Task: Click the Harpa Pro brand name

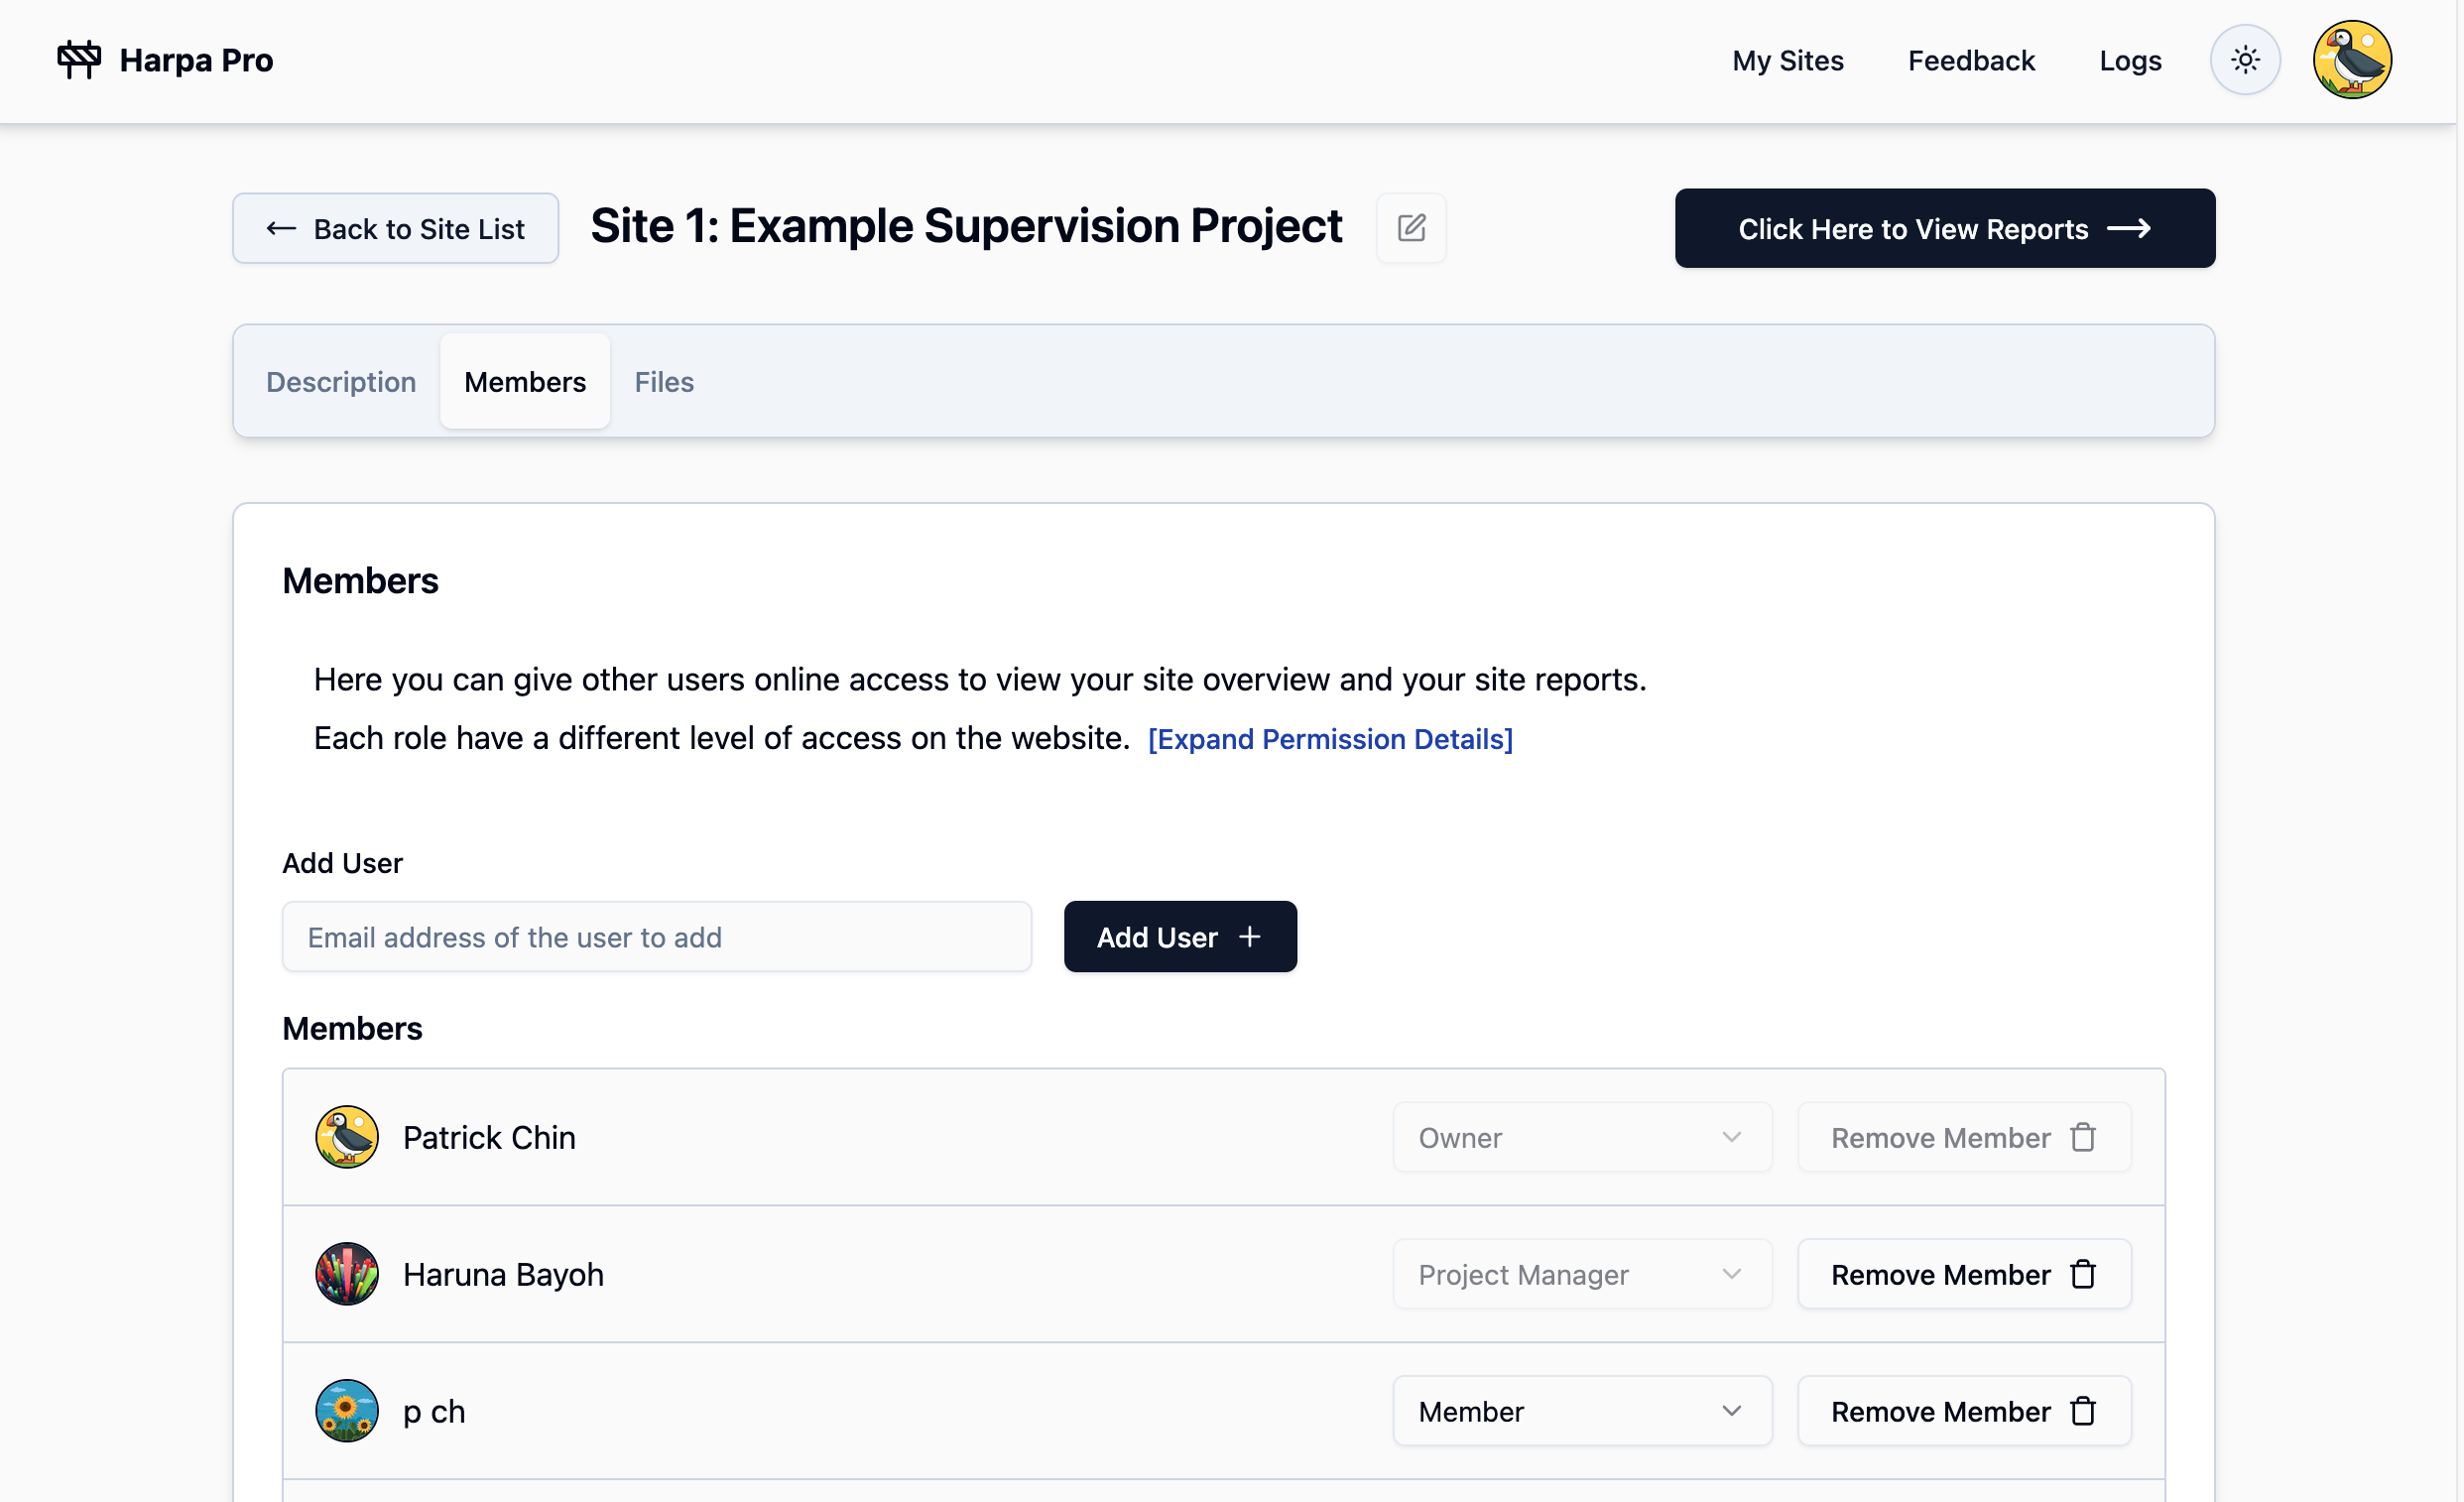Action: [196, 60]
